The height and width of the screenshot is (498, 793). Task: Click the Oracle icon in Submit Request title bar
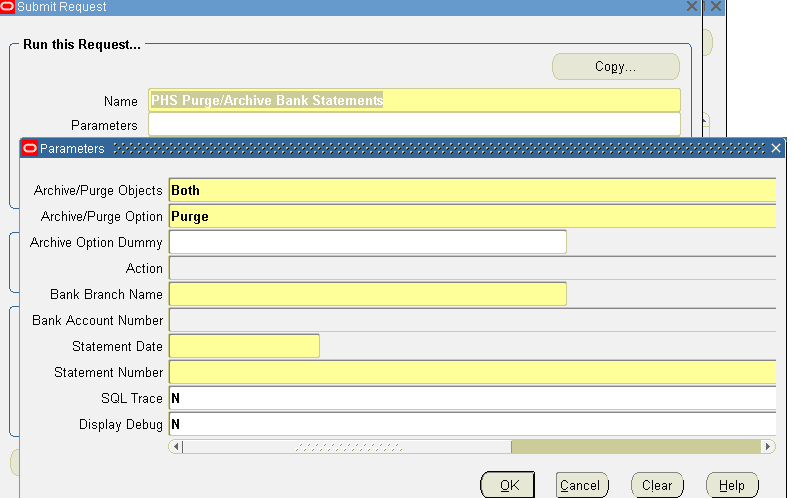pos(7,6)
